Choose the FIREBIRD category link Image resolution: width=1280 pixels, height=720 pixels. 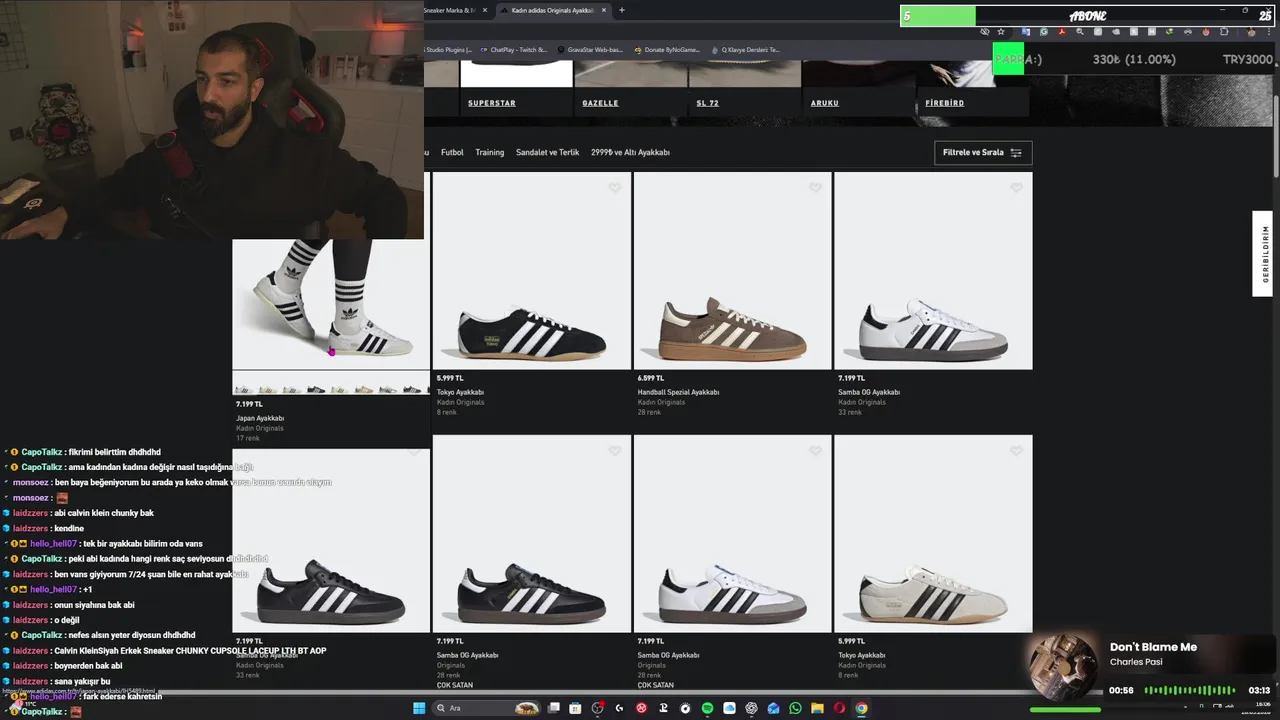pyautogui.click(x=944, y=103)
